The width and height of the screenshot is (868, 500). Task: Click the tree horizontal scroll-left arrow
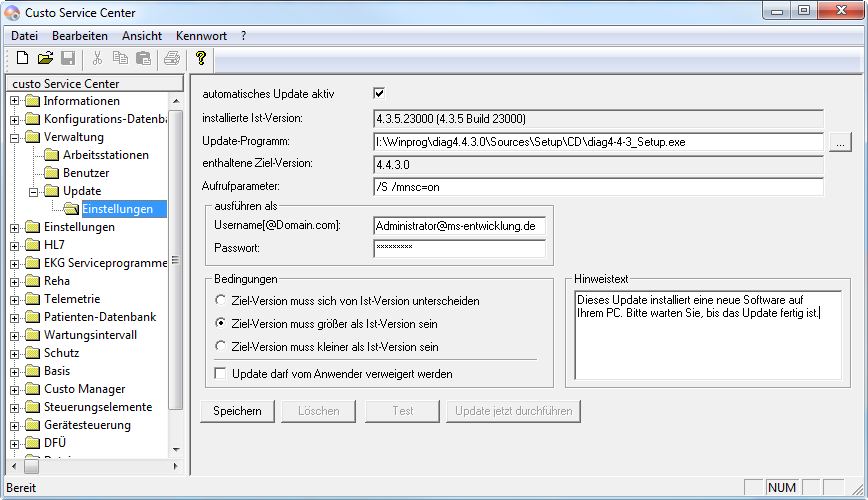[14, 466]
